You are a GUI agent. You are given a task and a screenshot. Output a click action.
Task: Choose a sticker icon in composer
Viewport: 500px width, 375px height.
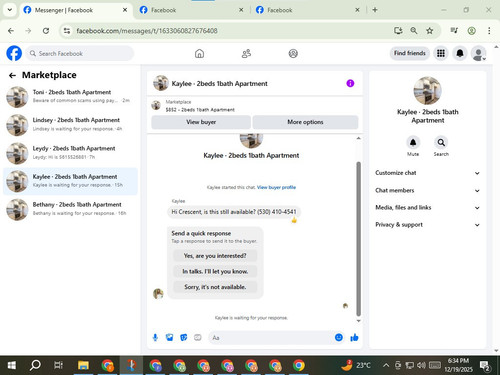(x=184, y=338)
